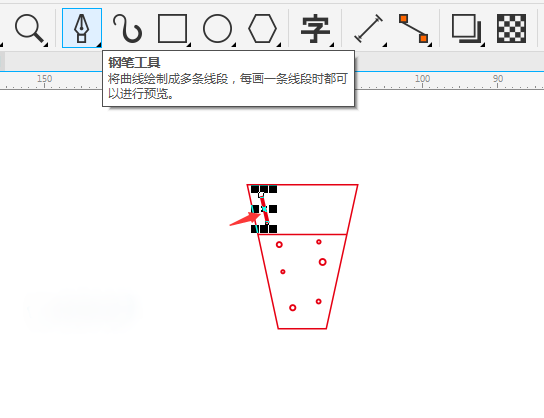Select the Connector tool with orange nodes
This screenshot has height=418, width=544.
(x=413, y=28)
